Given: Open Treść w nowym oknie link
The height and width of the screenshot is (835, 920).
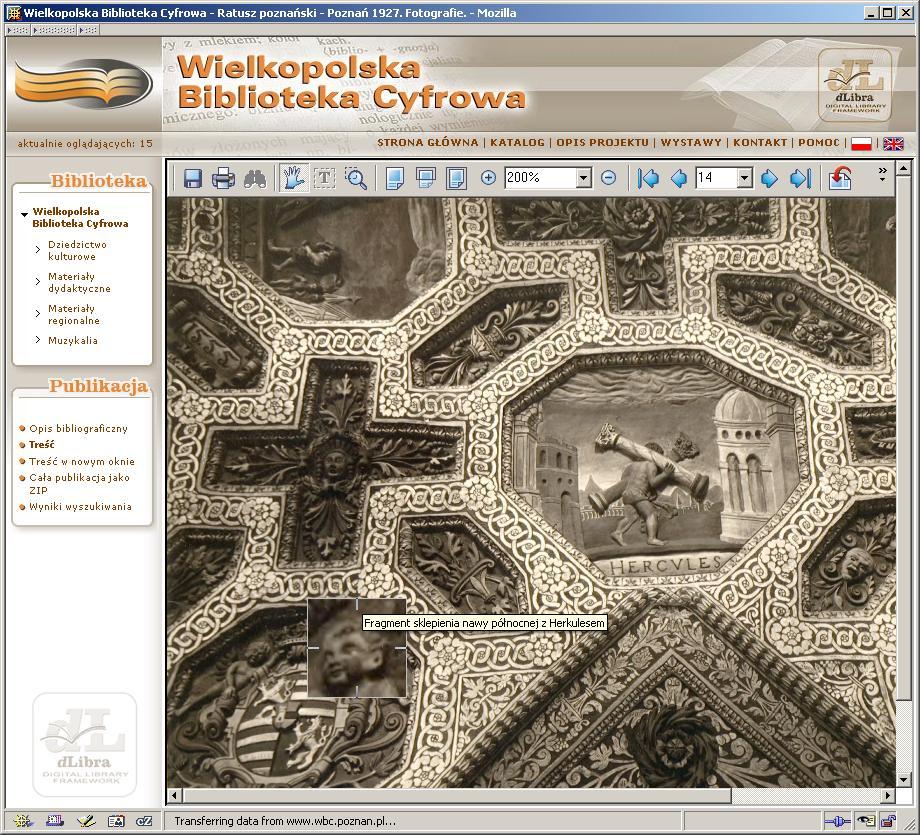Looking at the screenshot, I should 82,461.
